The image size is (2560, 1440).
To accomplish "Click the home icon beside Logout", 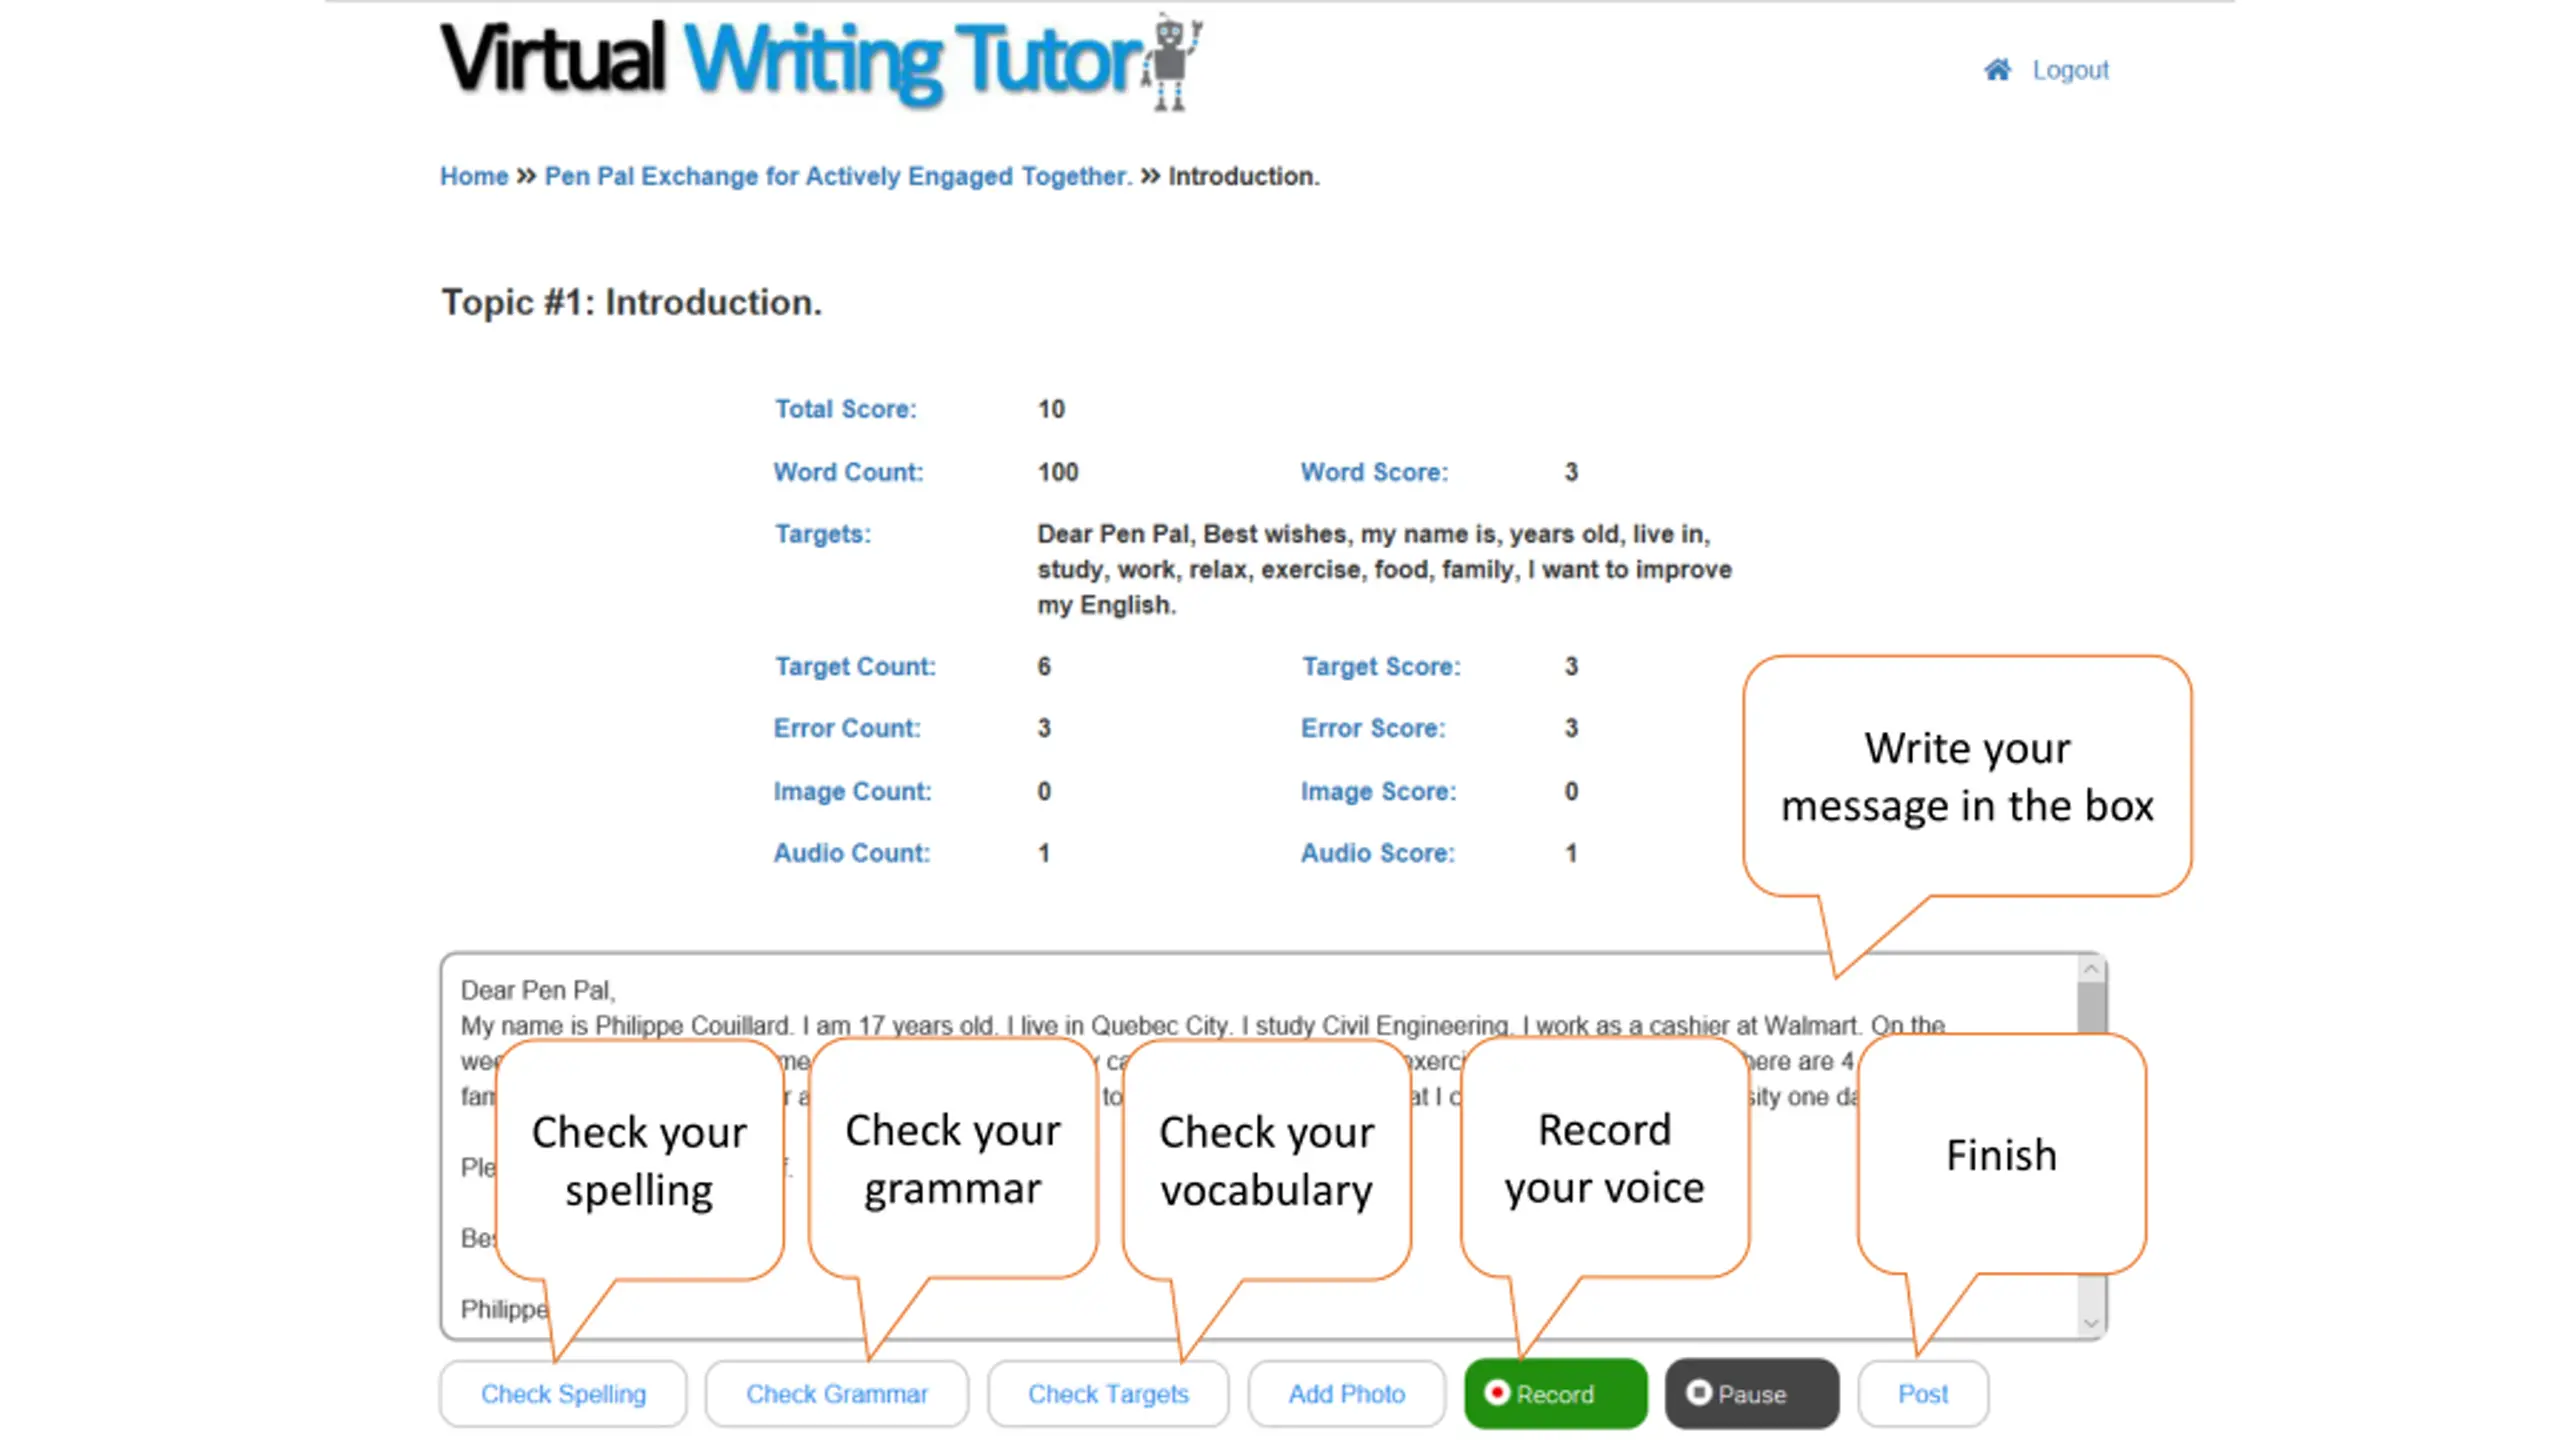I will [1997, 70].
